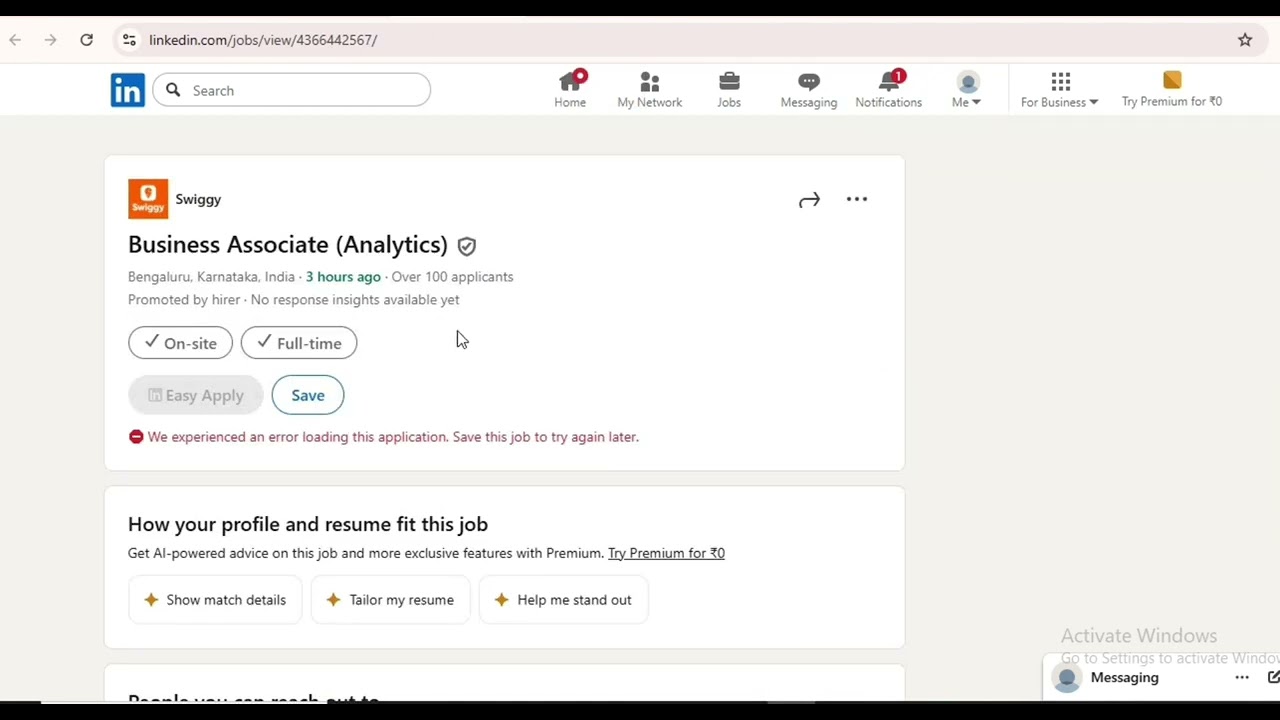This screenshot has height=720, width=1280.
Task: Click the verified shield badge icon
Action: tap(467, 246)
